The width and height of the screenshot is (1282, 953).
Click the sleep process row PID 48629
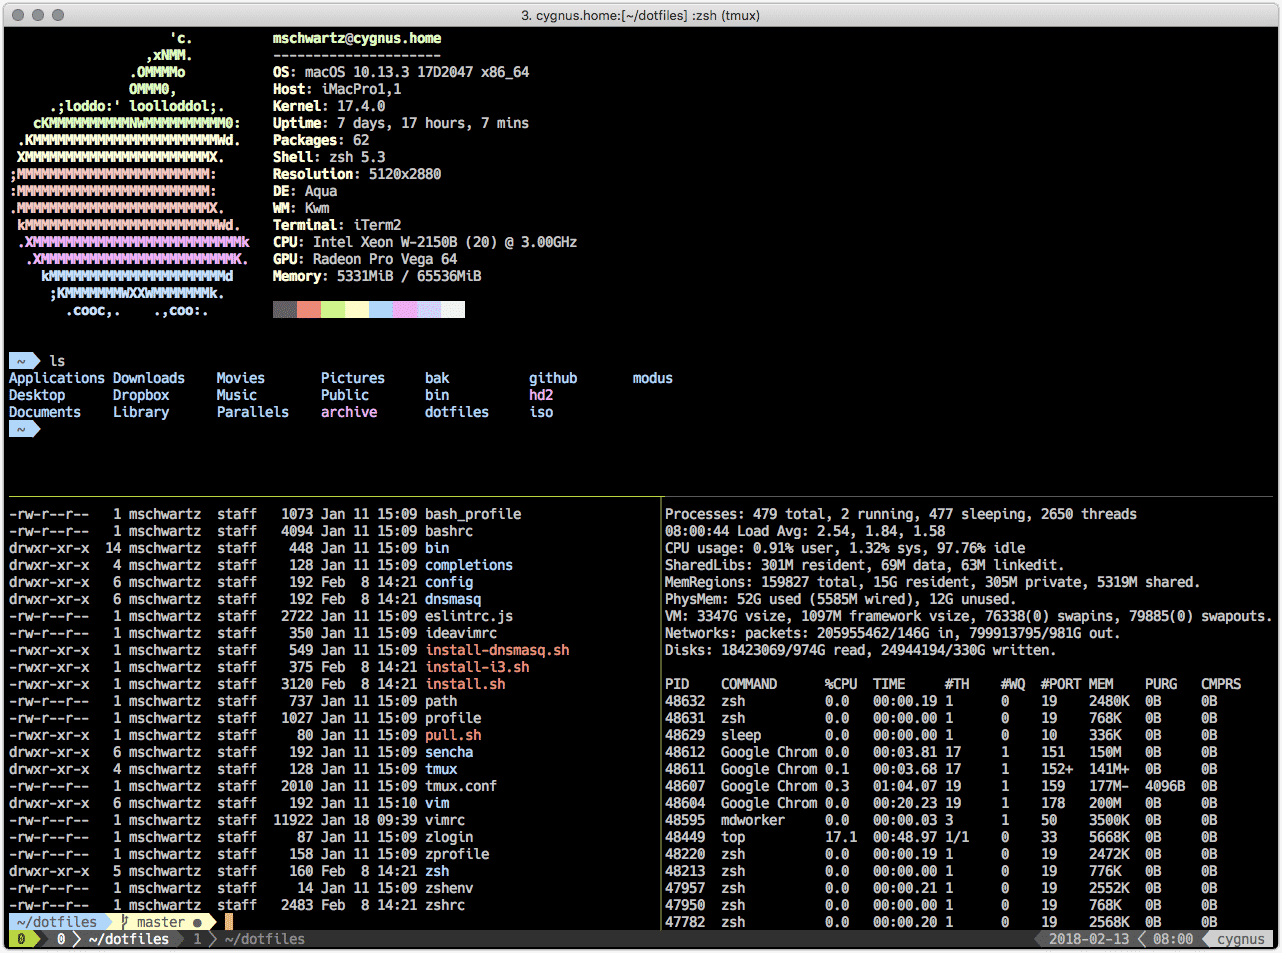(941, 735)
